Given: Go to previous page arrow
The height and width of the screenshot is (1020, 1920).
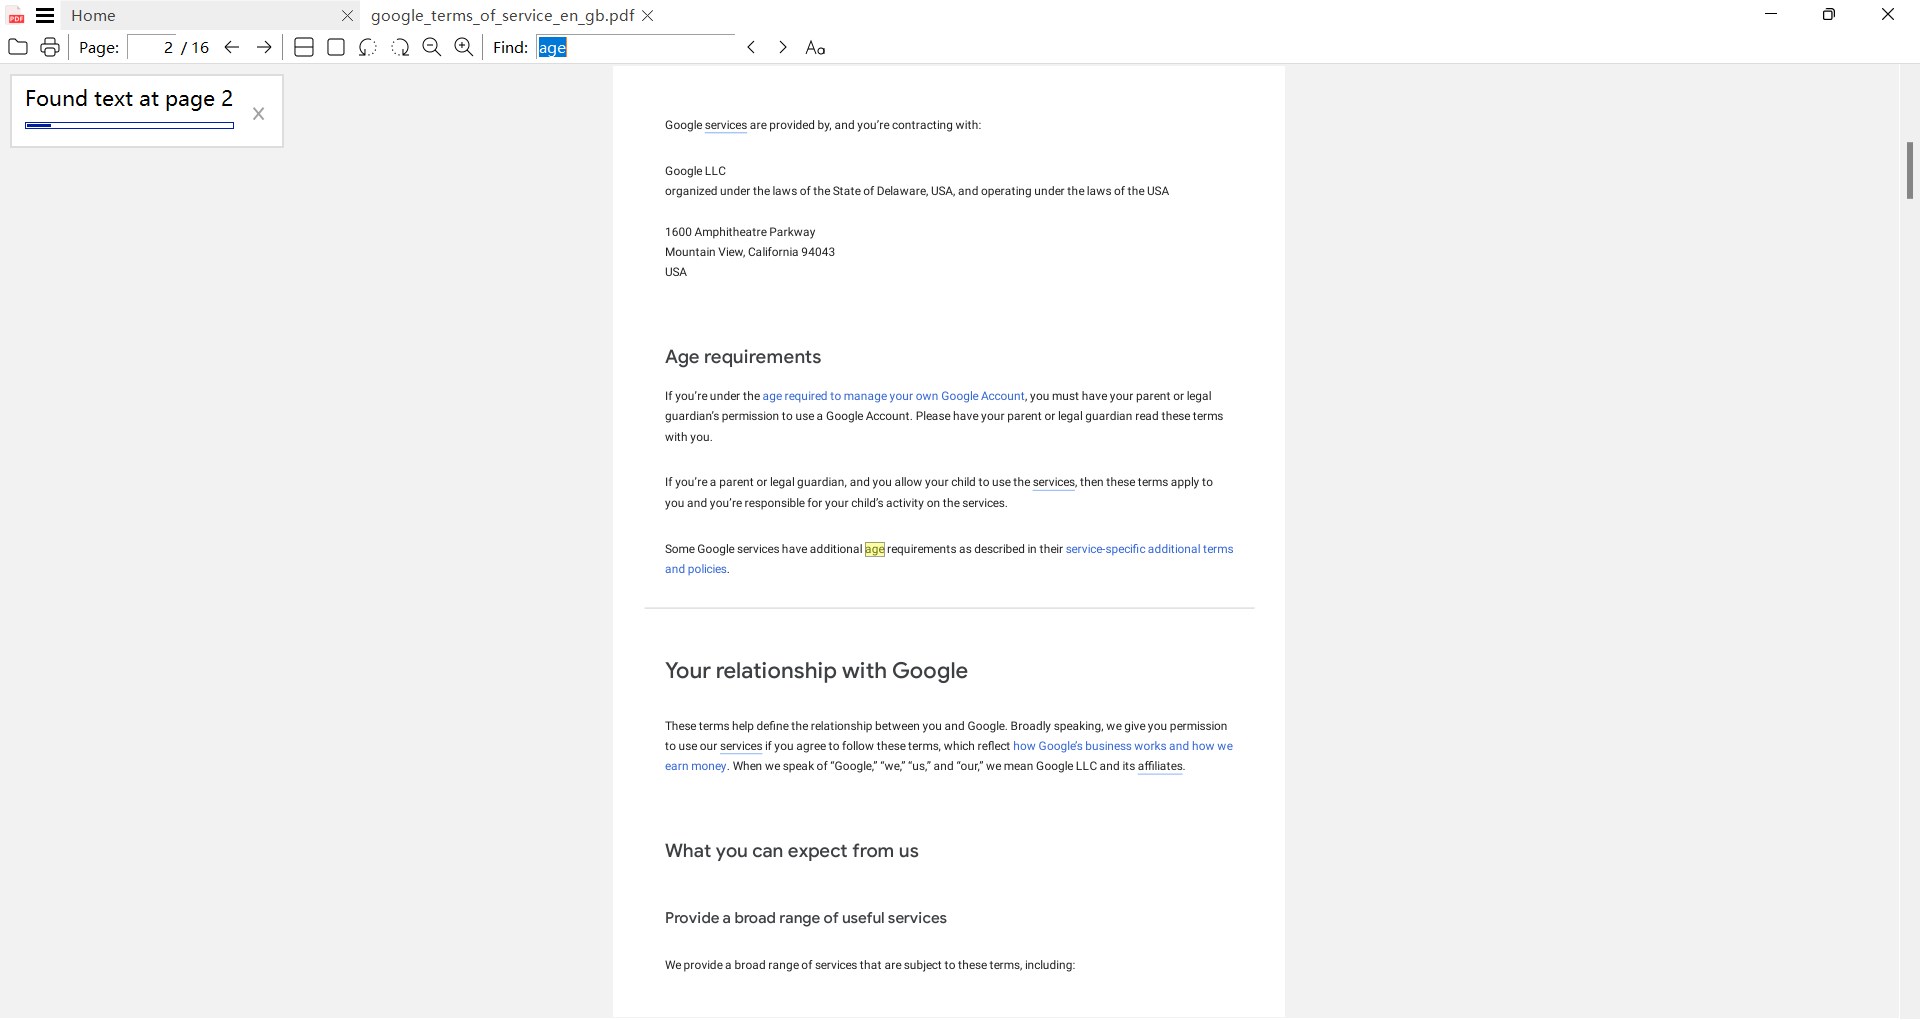Looking at the screenshot, I should tap(232, 47).
